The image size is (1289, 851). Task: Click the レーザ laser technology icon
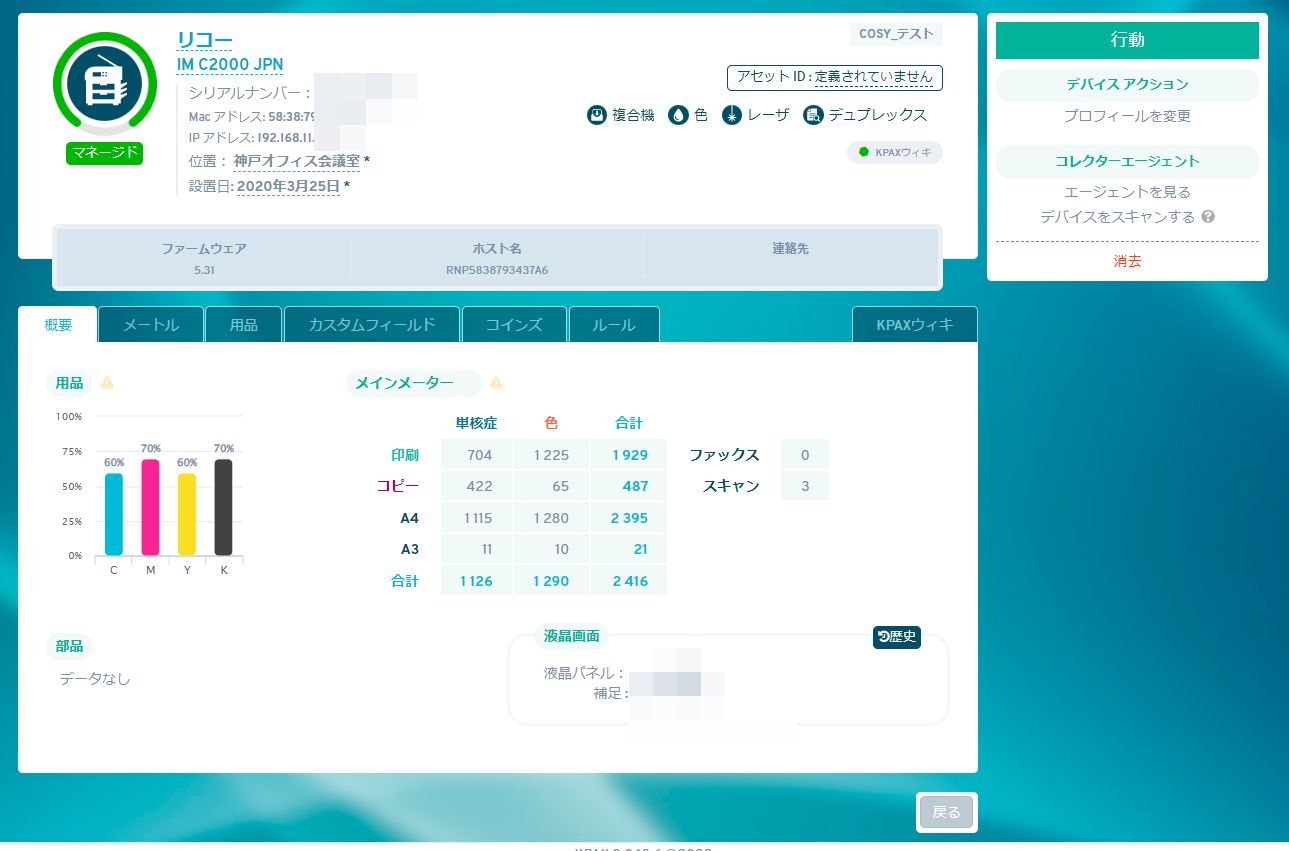click(x=732, y=115)
